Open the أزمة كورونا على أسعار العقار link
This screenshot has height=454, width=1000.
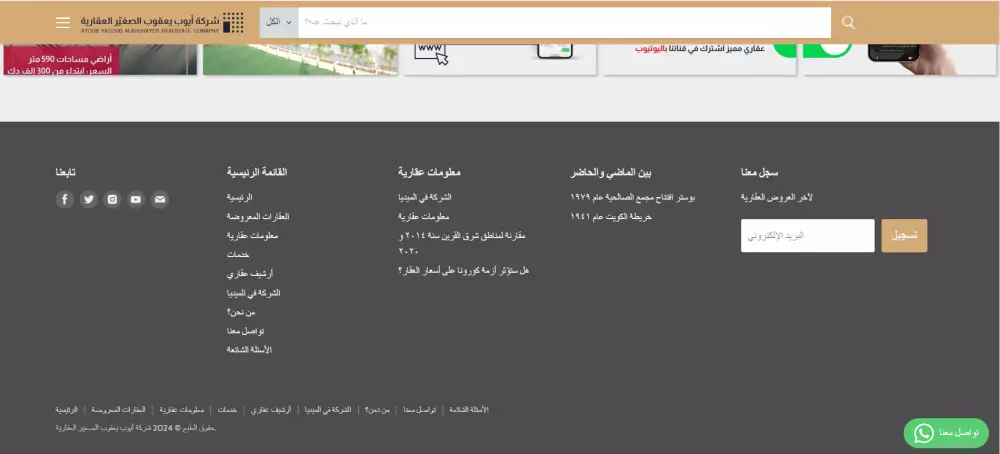464,270
